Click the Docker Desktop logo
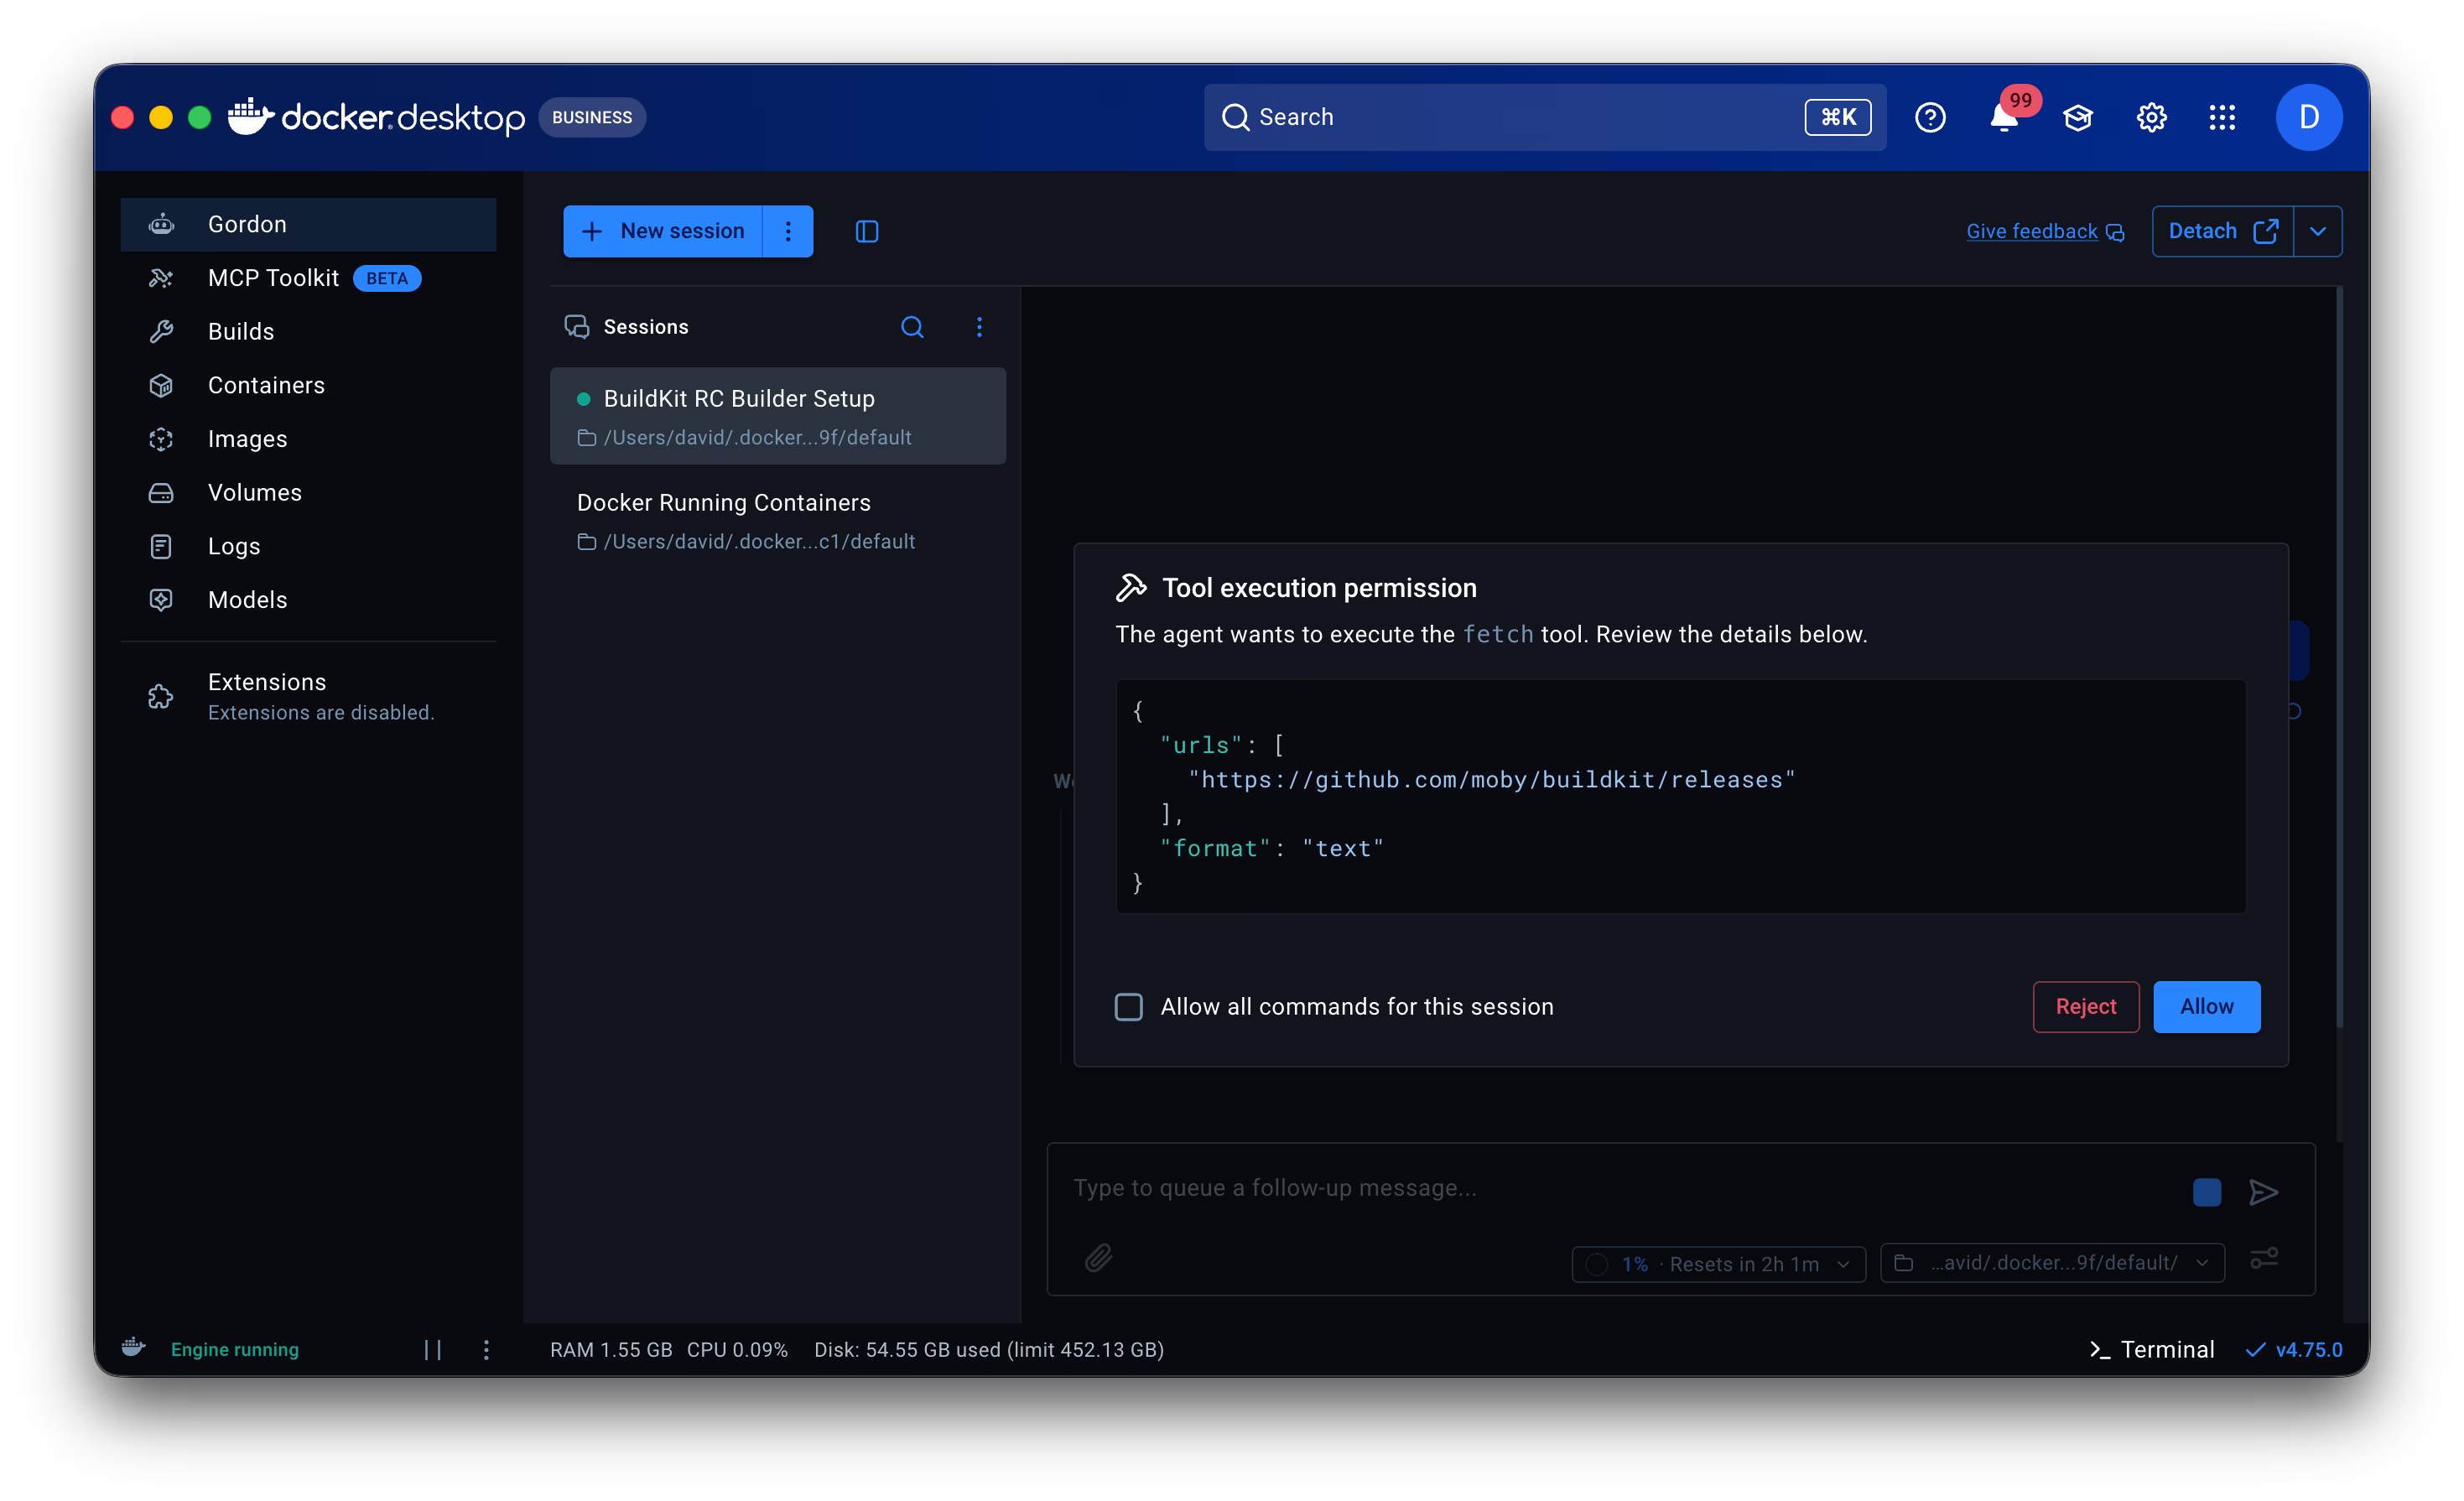This screenshot has height=1501, width=2464. click(x=376, y=117)
